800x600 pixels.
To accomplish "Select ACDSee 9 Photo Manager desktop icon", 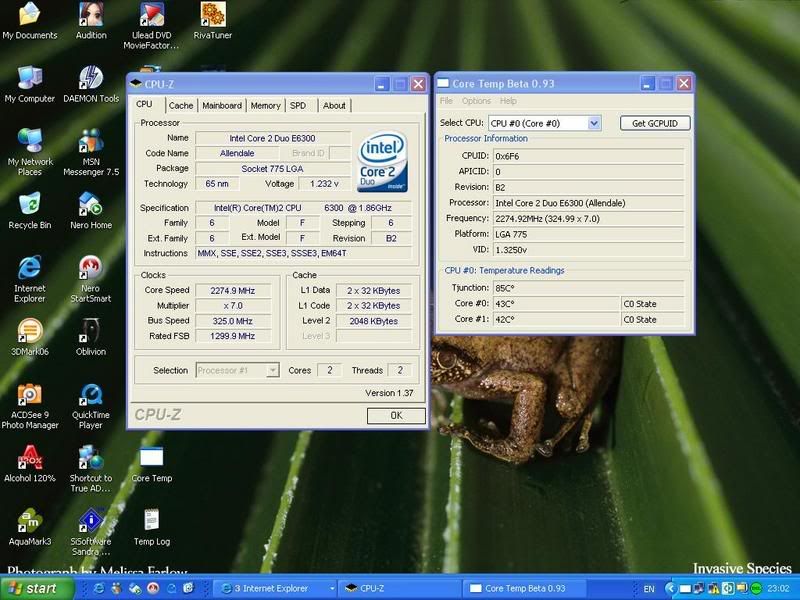I will click(30, 406).
